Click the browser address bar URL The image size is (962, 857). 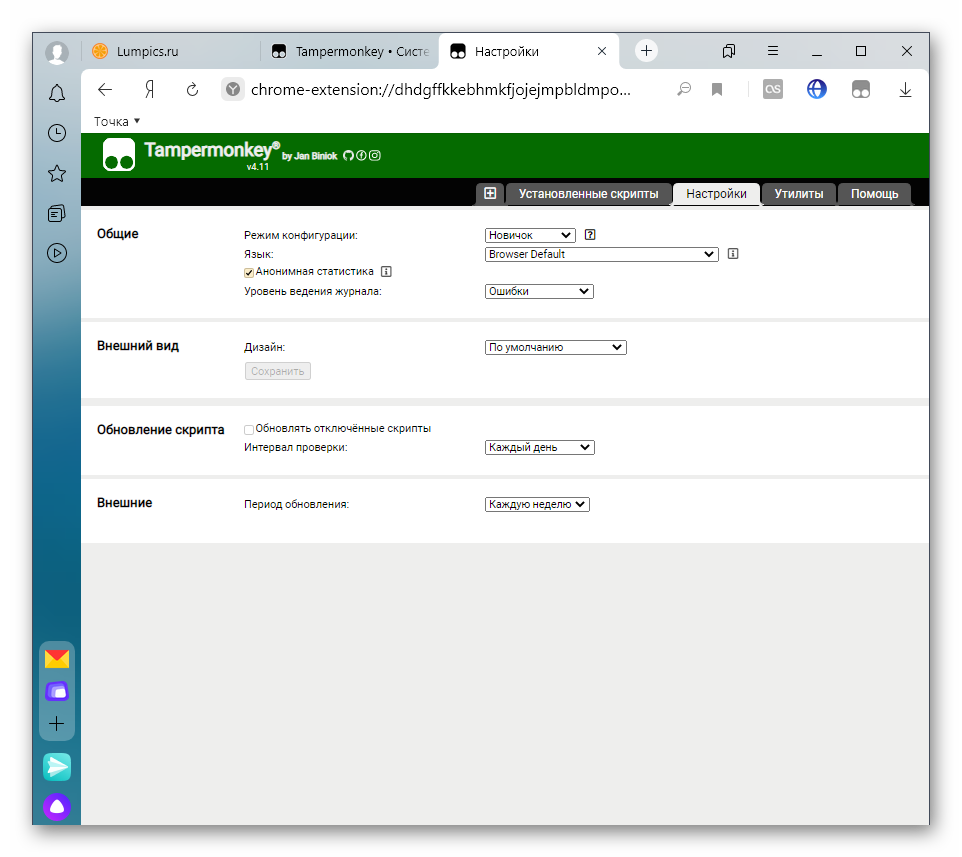[440, 90]
